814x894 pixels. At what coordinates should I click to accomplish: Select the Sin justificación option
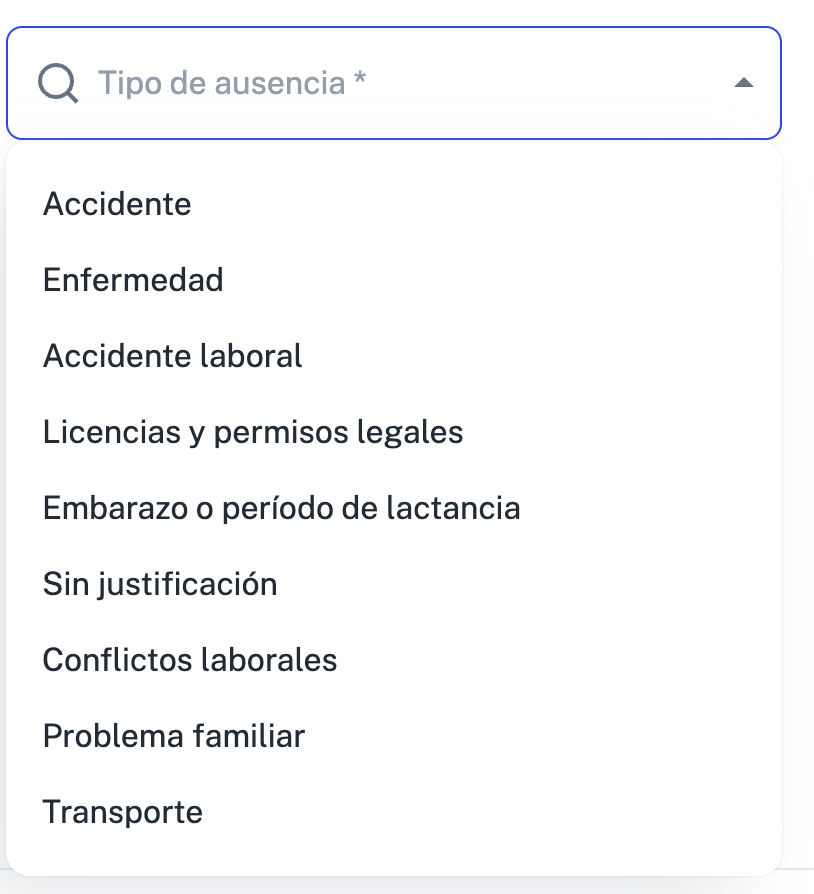click(393, 584)
